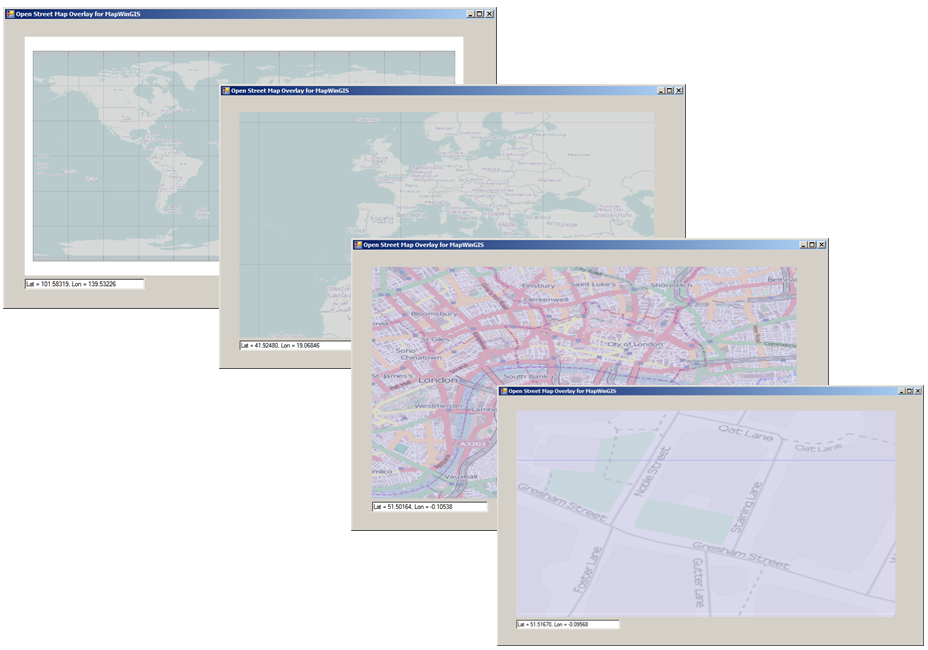Minimize the Europe map window

pyautogui.click(x=661, y=91)
